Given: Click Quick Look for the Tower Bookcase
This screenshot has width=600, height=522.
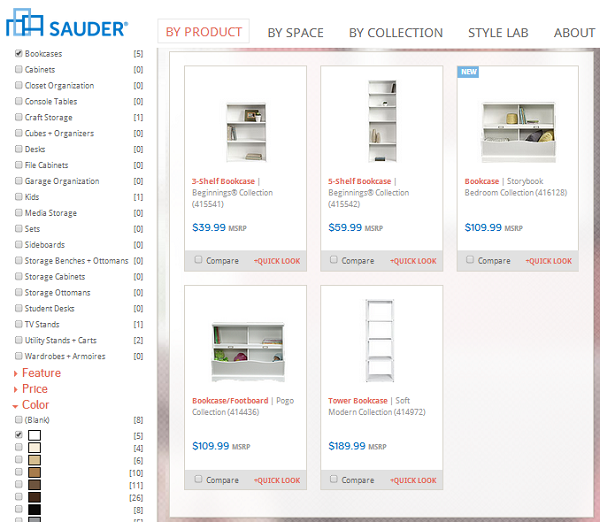Looking at the screenshot, I should [412, 480].
